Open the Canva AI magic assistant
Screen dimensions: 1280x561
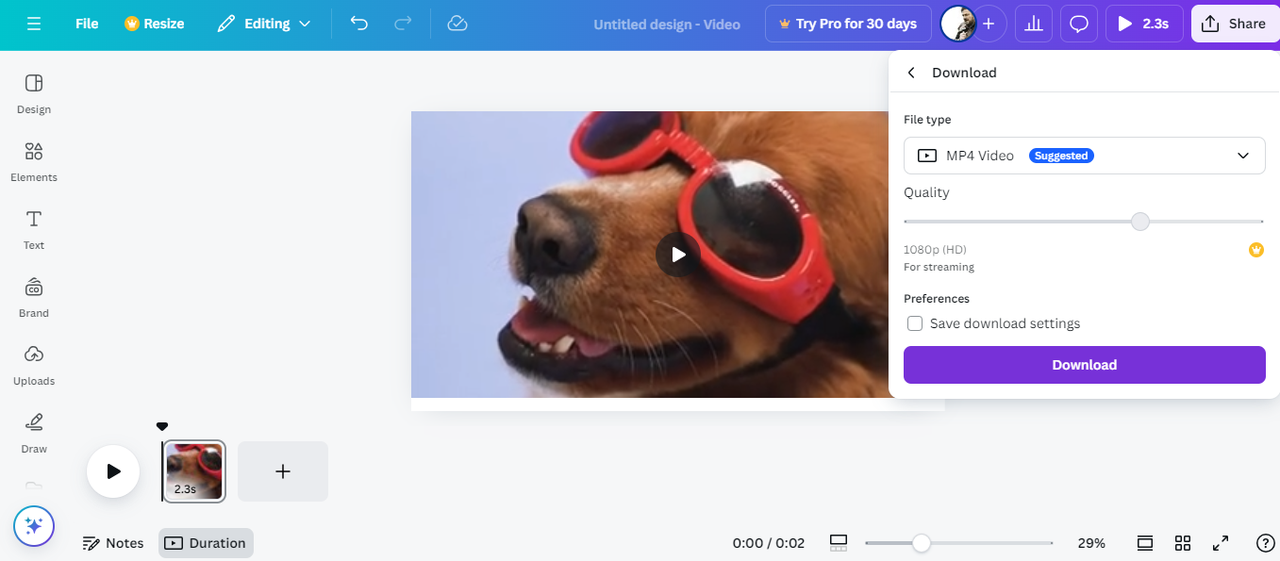tap(34, 526)
